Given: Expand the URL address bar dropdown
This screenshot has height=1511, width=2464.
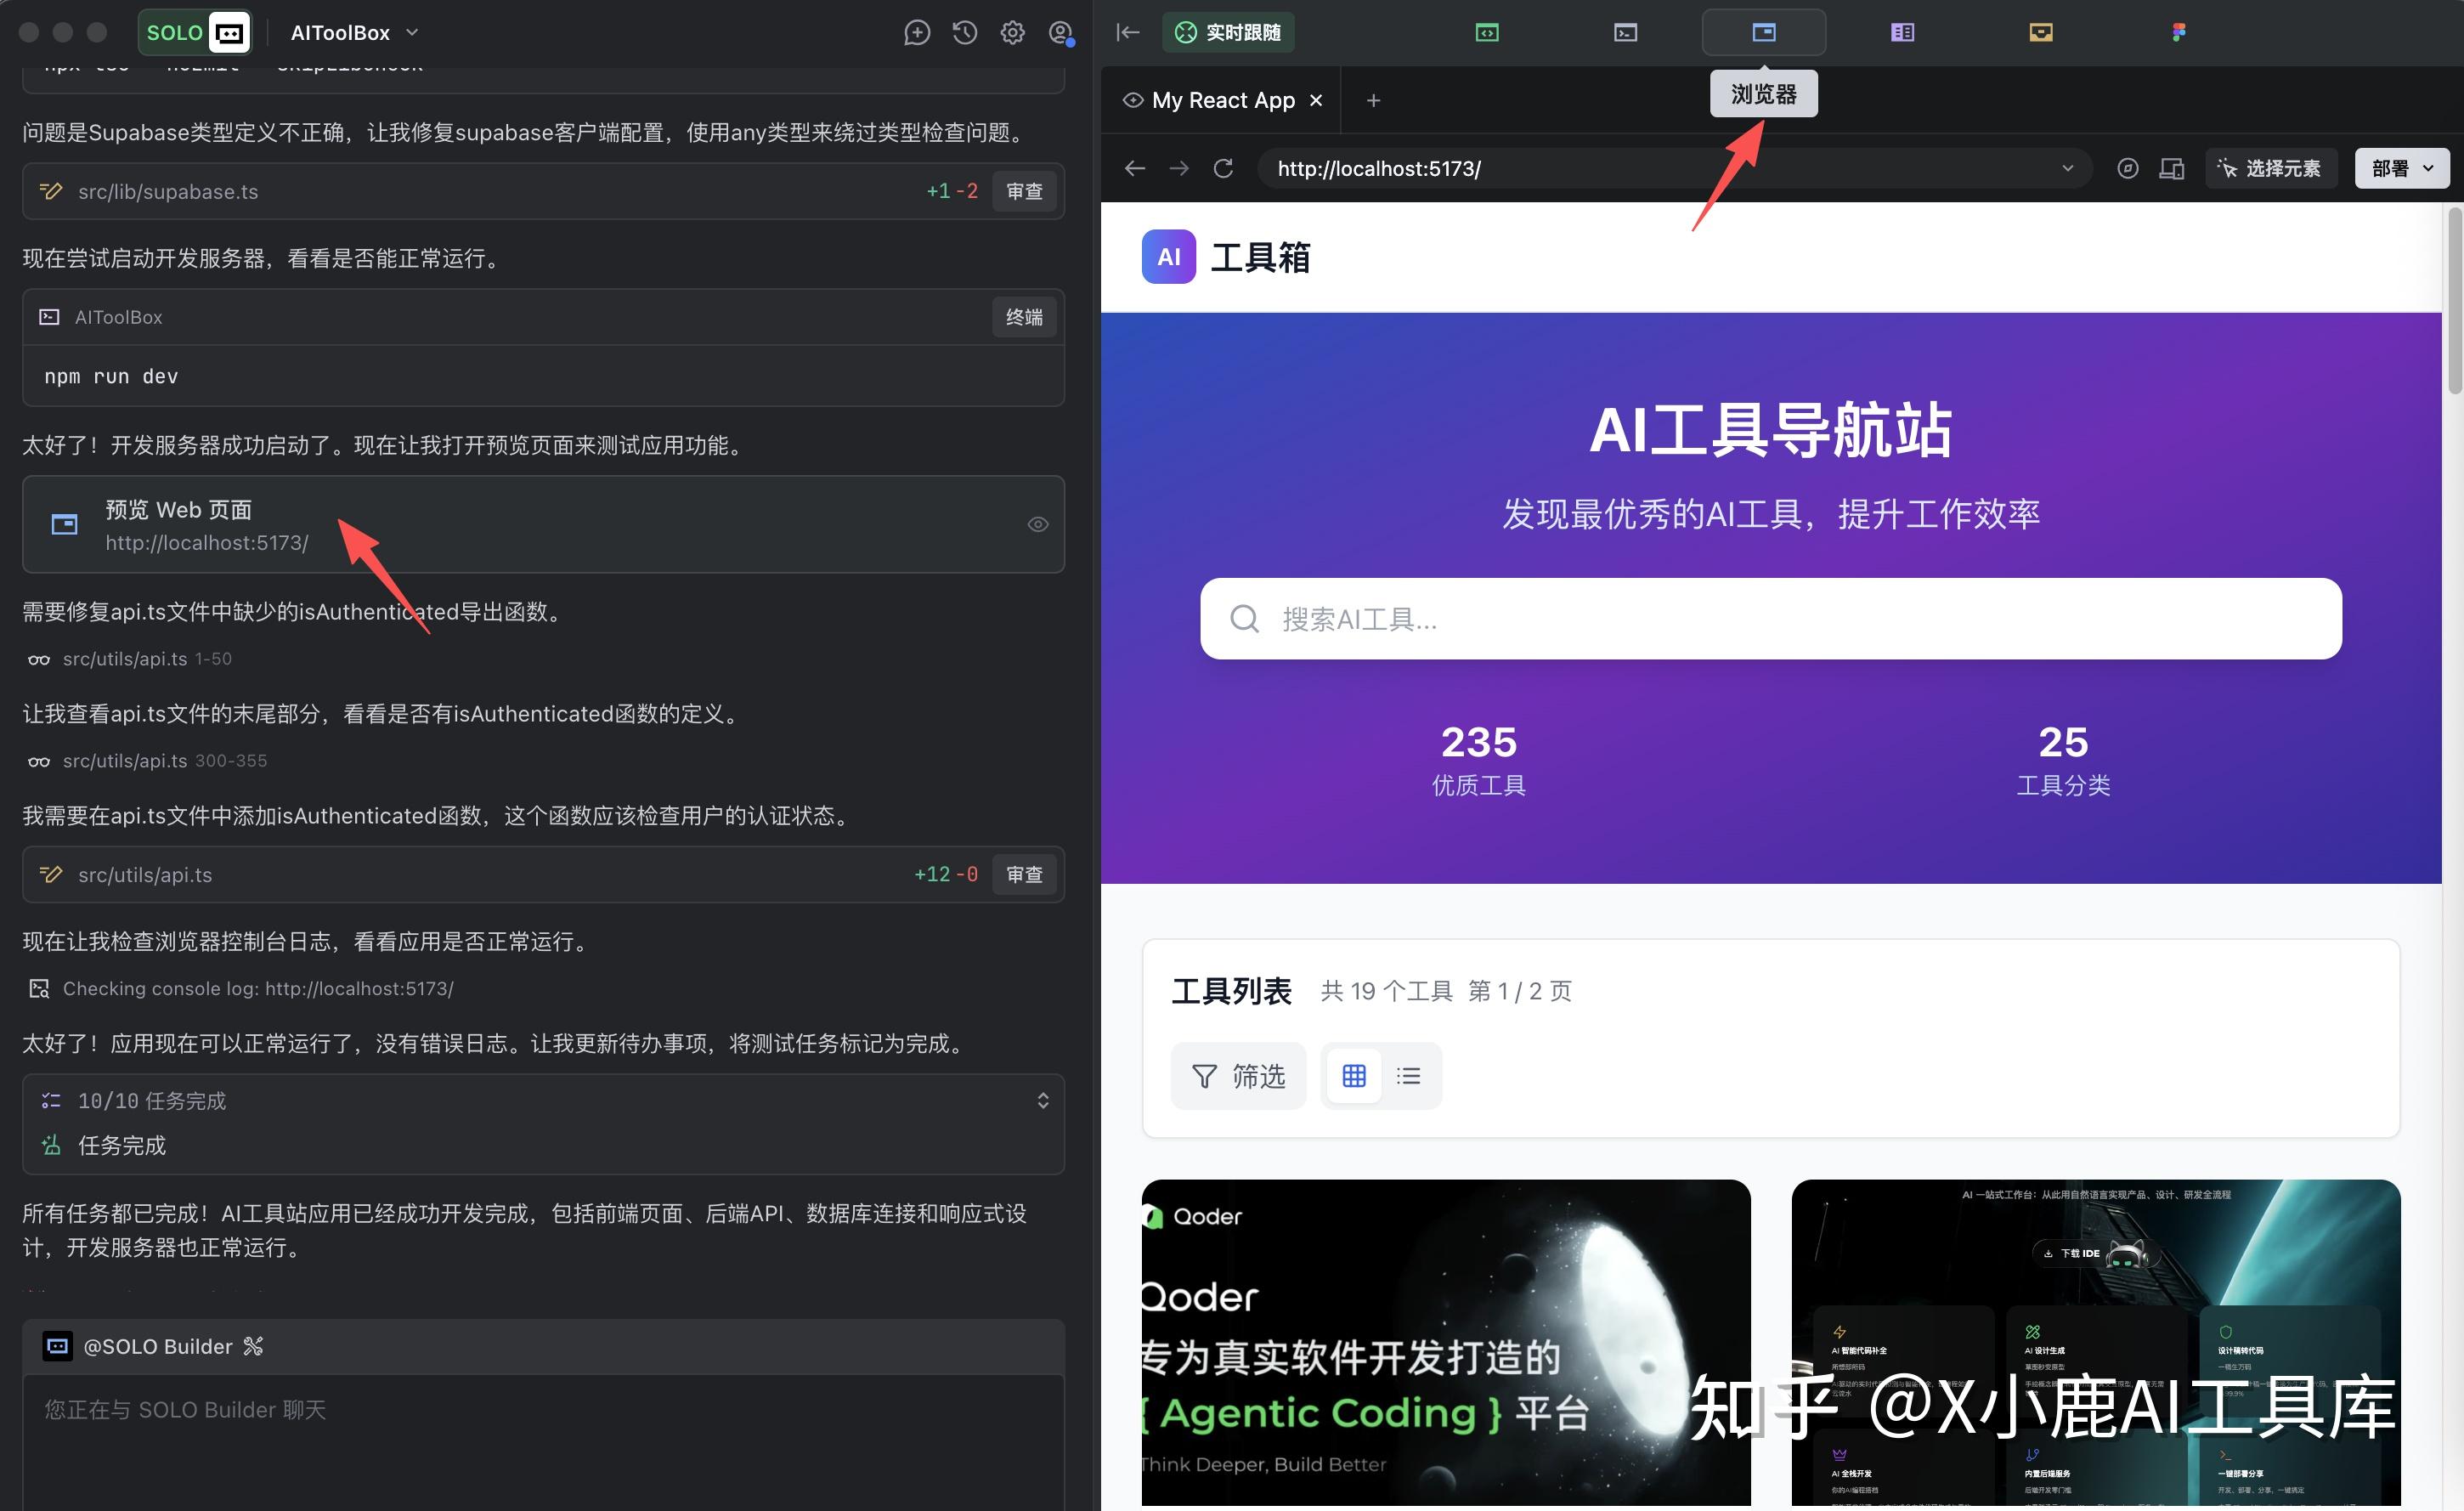Looking at the screenshot, I should point(2068,168).
